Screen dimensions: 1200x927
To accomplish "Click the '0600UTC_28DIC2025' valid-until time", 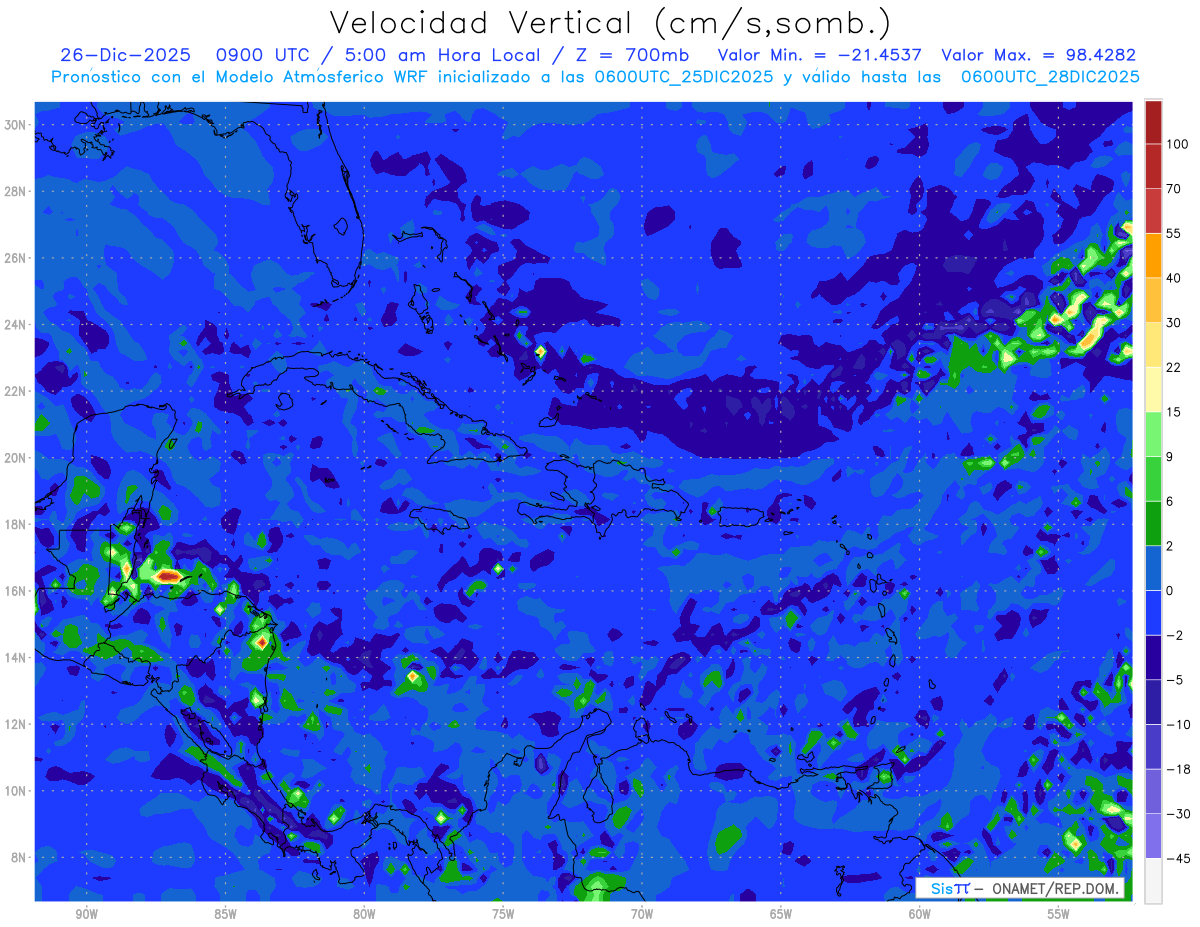I will pos(1050,76).
